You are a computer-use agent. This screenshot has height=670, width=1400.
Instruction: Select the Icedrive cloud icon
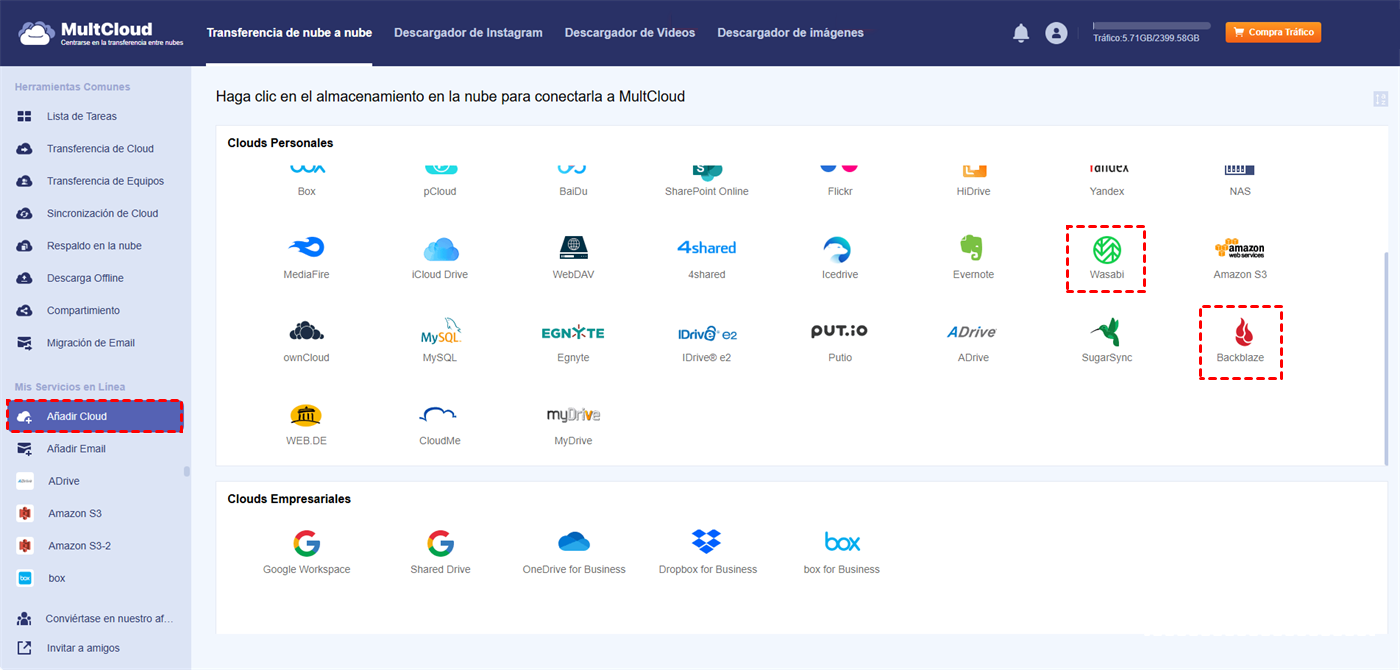[836, 249]
